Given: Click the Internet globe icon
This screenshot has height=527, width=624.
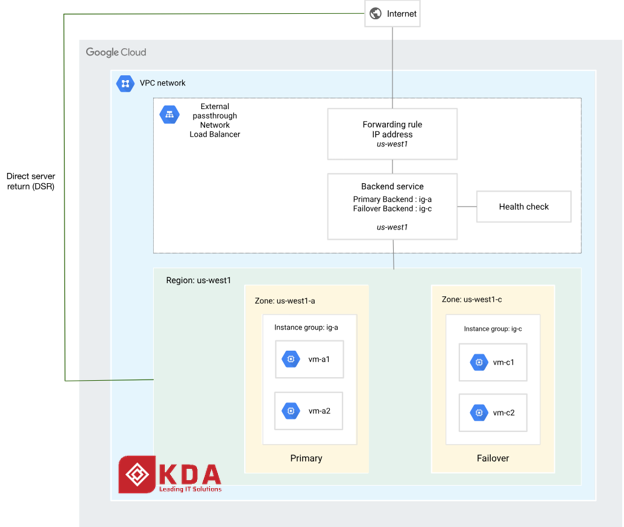Looking at the screenshot, I should 375,14.
